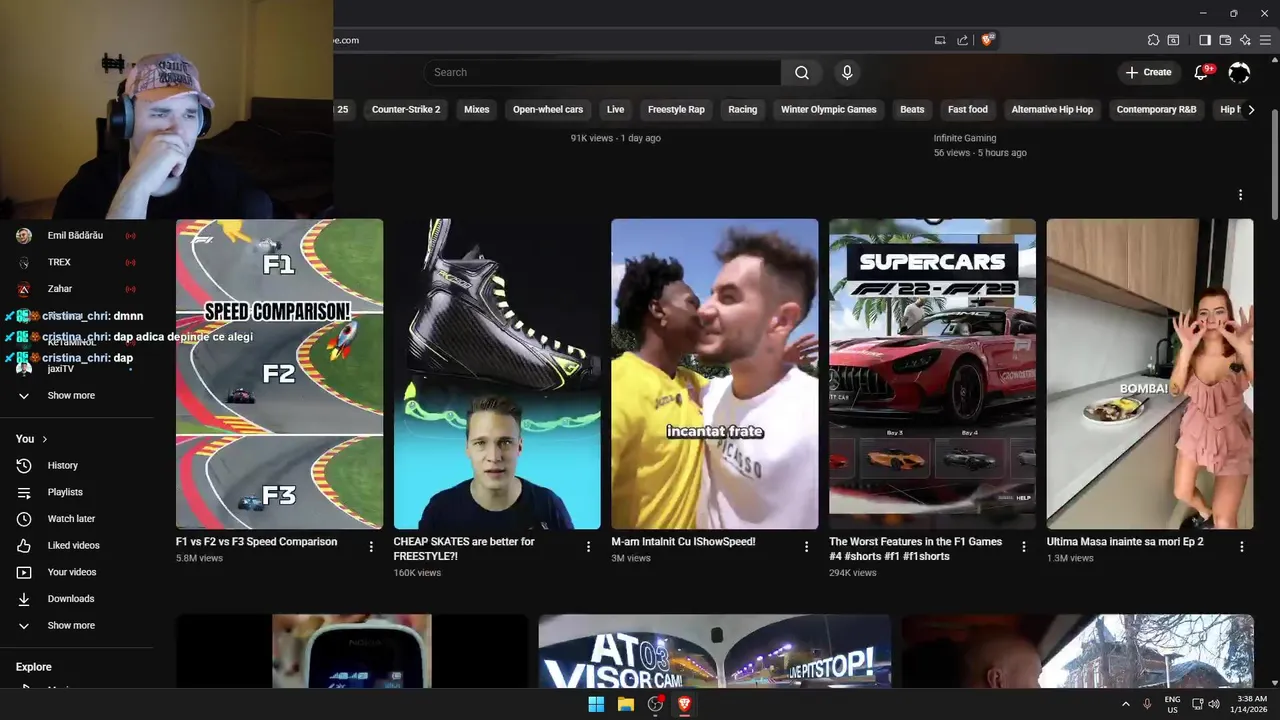The width and height of the screenshot is (1280, 720).
Task: Open options for IShowSpeed short
Action: (x=806, y=547)
